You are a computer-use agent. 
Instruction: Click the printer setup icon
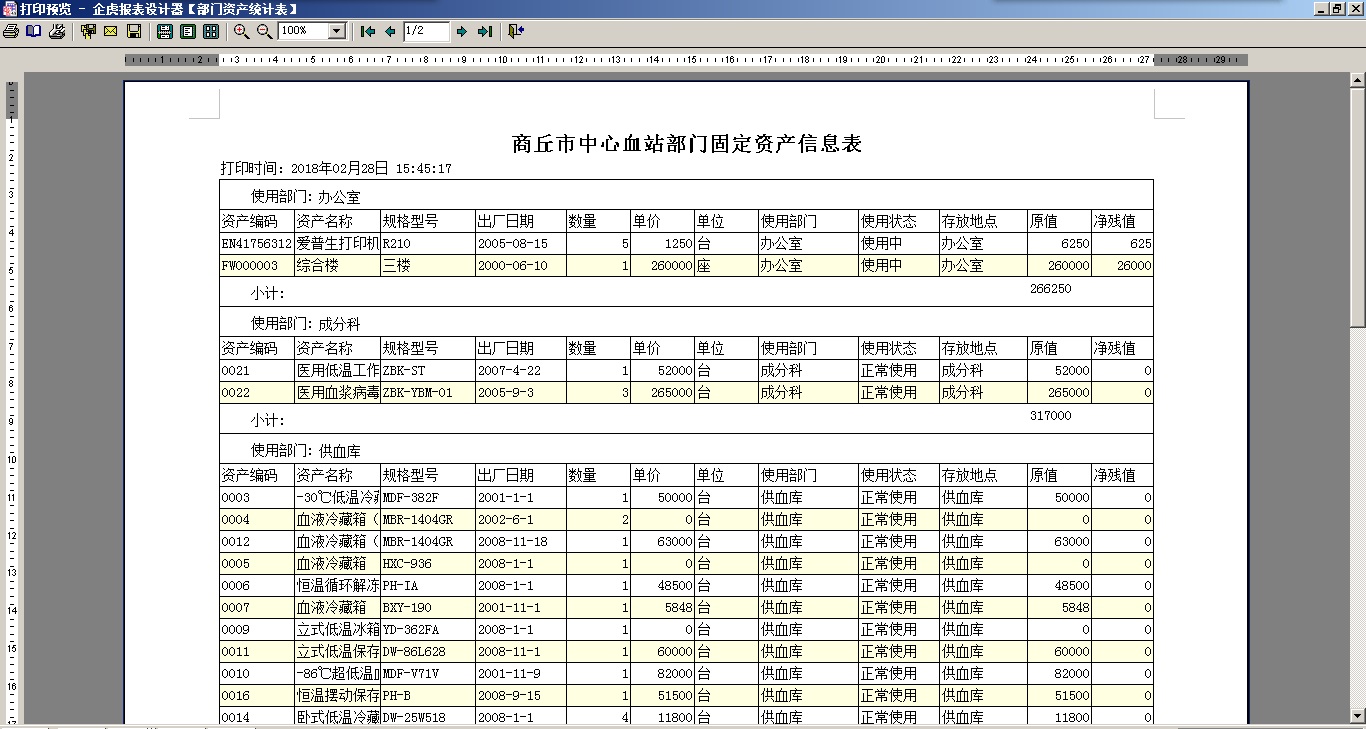click(x=57, y=31)
